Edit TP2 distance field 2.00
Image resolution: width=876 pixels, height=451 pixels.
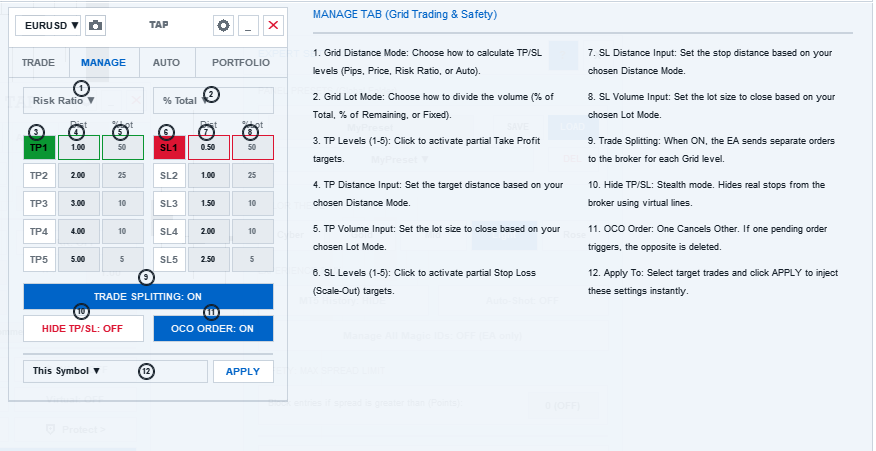[79, 175]
